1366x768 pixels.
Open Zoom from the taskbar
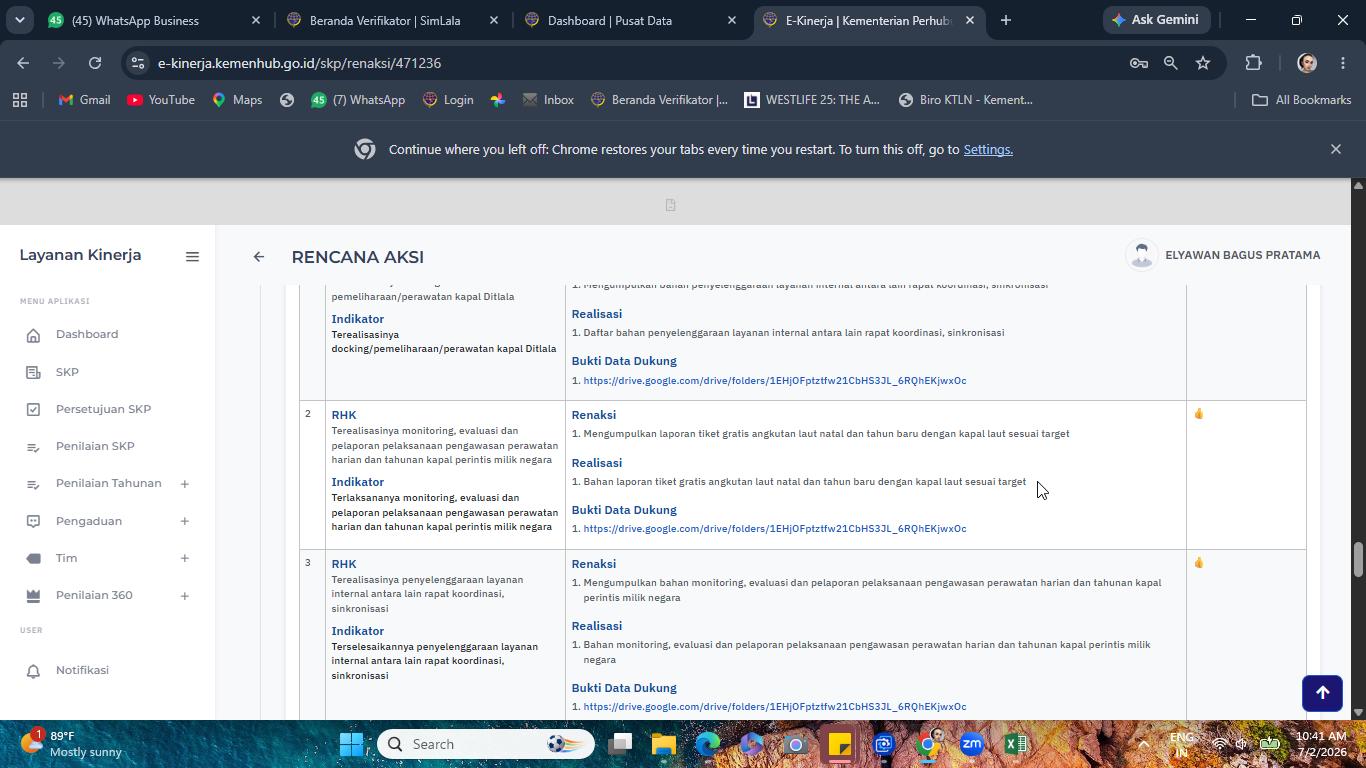point(971,744)
